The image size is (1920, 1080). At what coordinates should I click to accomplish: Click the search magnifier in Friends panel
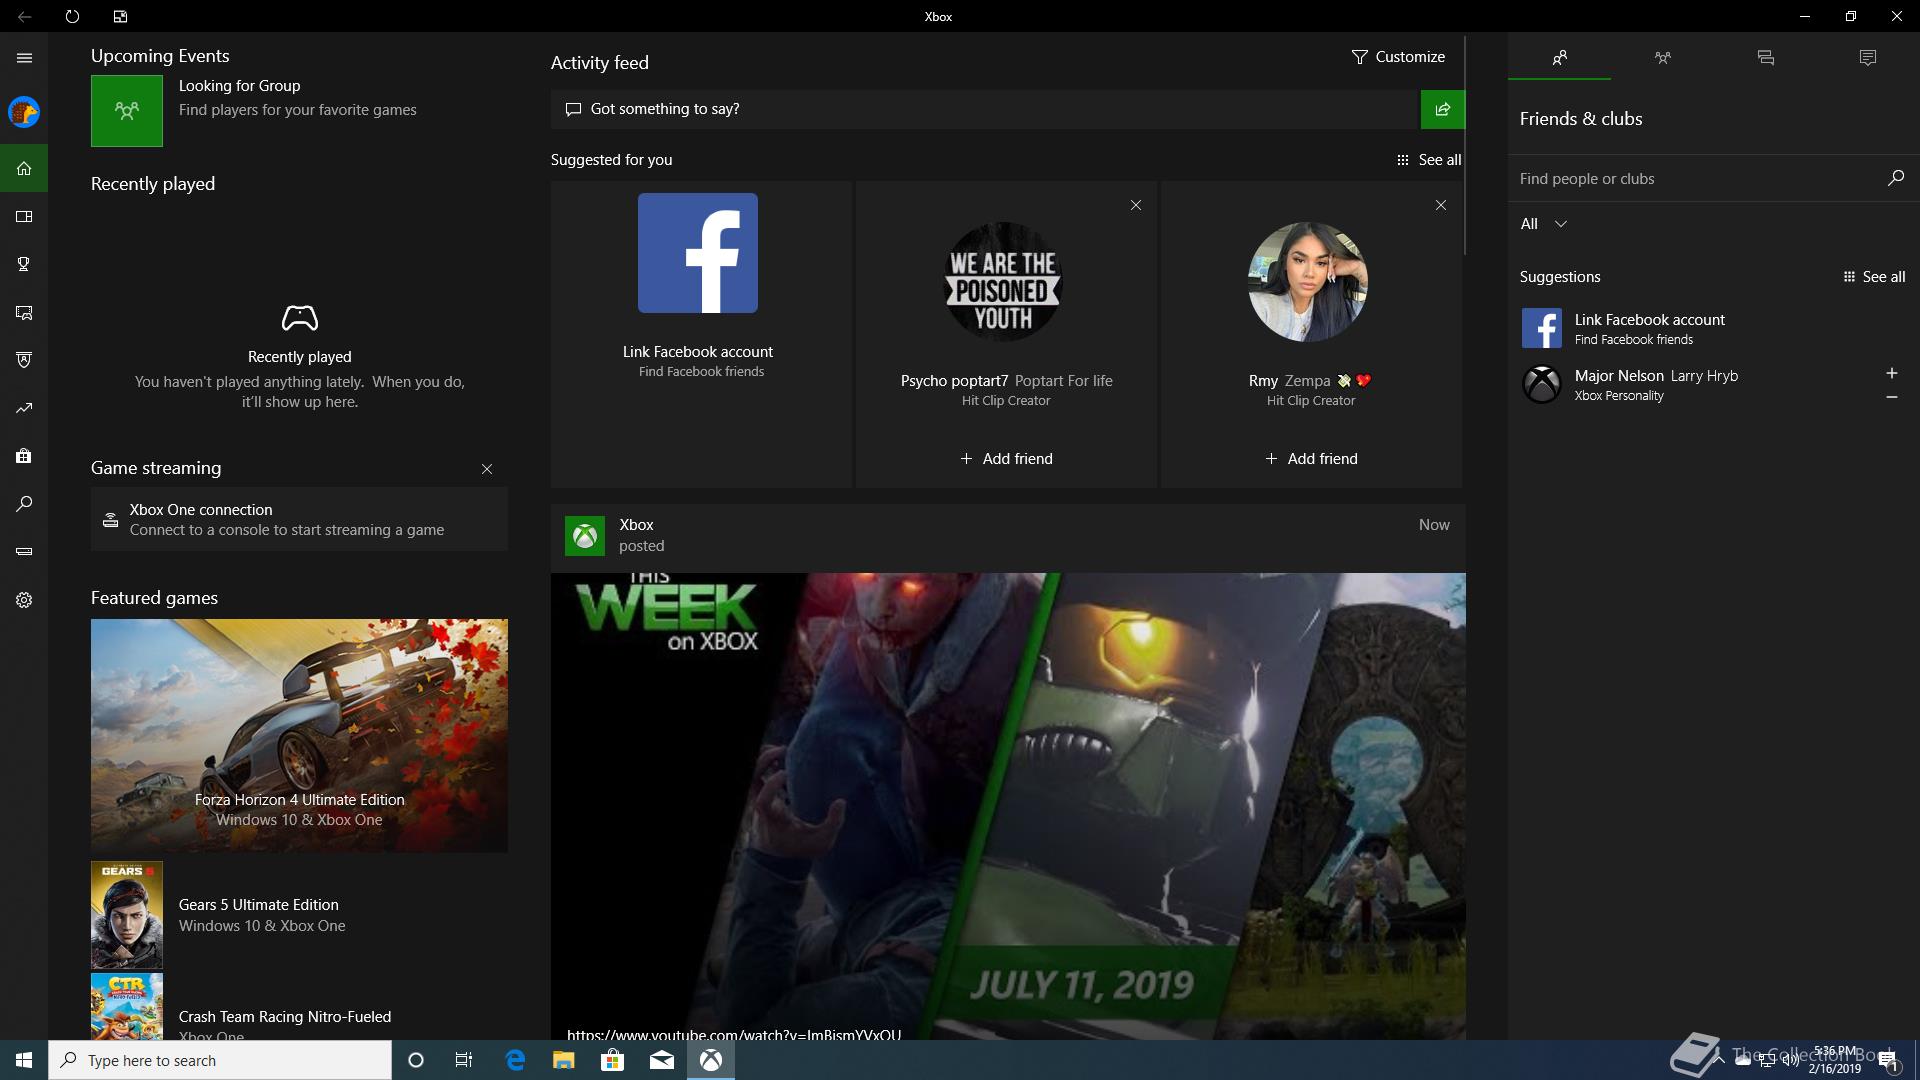tap(1895, 178)
